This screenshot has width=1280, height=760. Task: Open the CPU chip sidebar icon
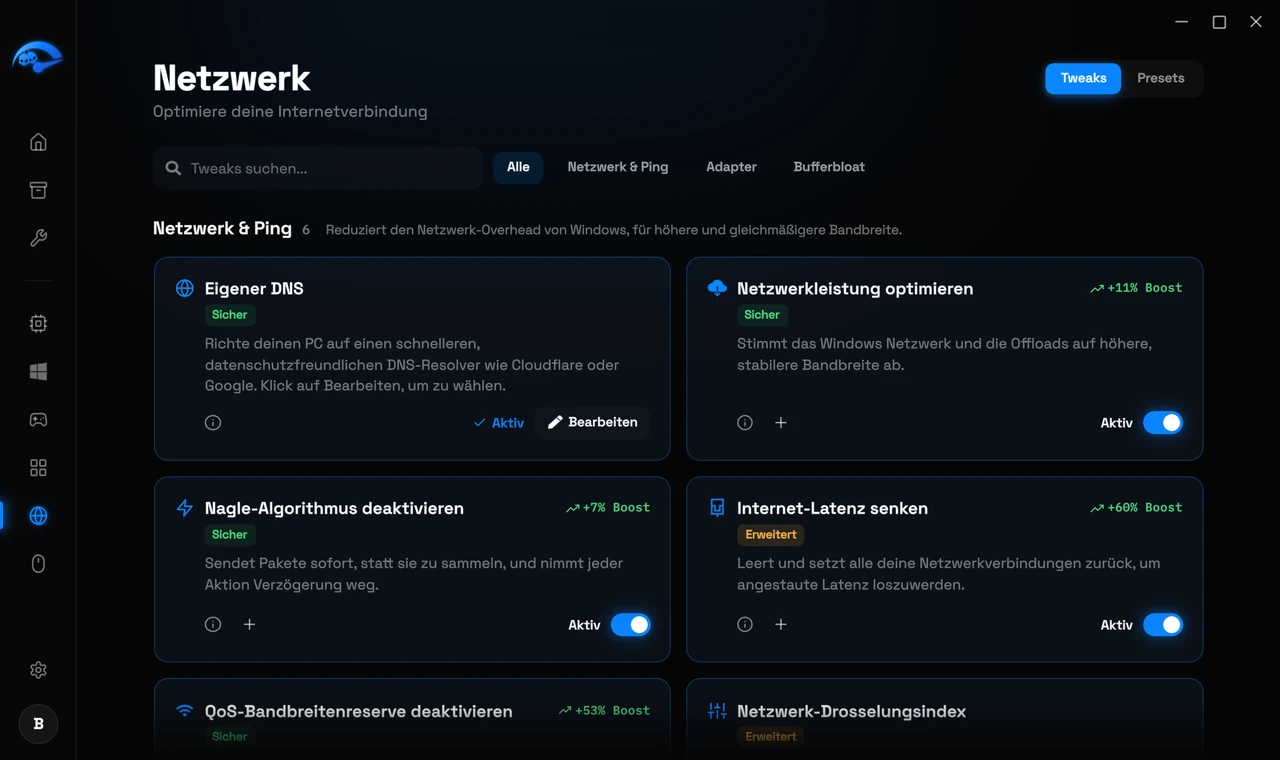click(38, 323)
